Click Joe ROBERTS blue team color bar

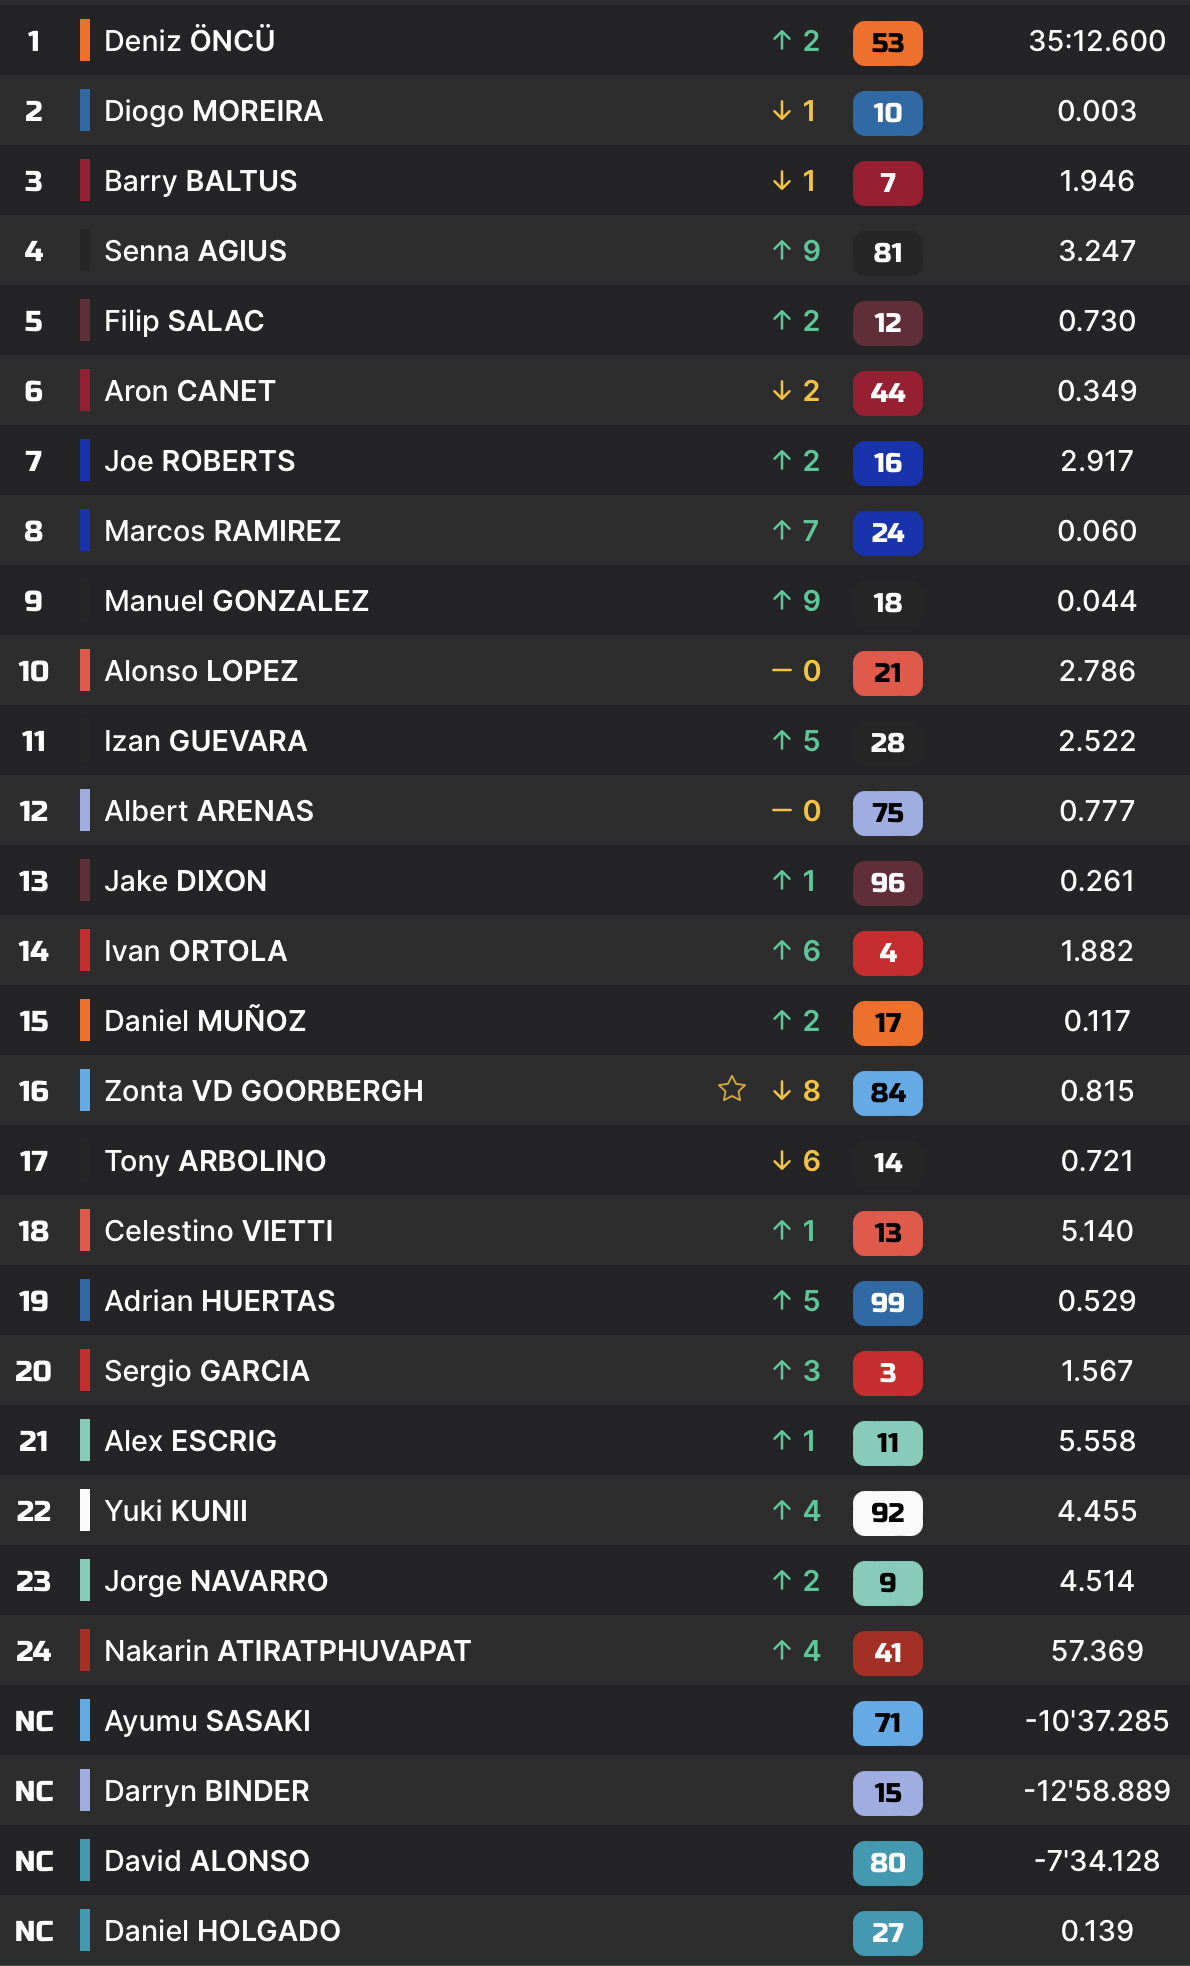point(85,461)
